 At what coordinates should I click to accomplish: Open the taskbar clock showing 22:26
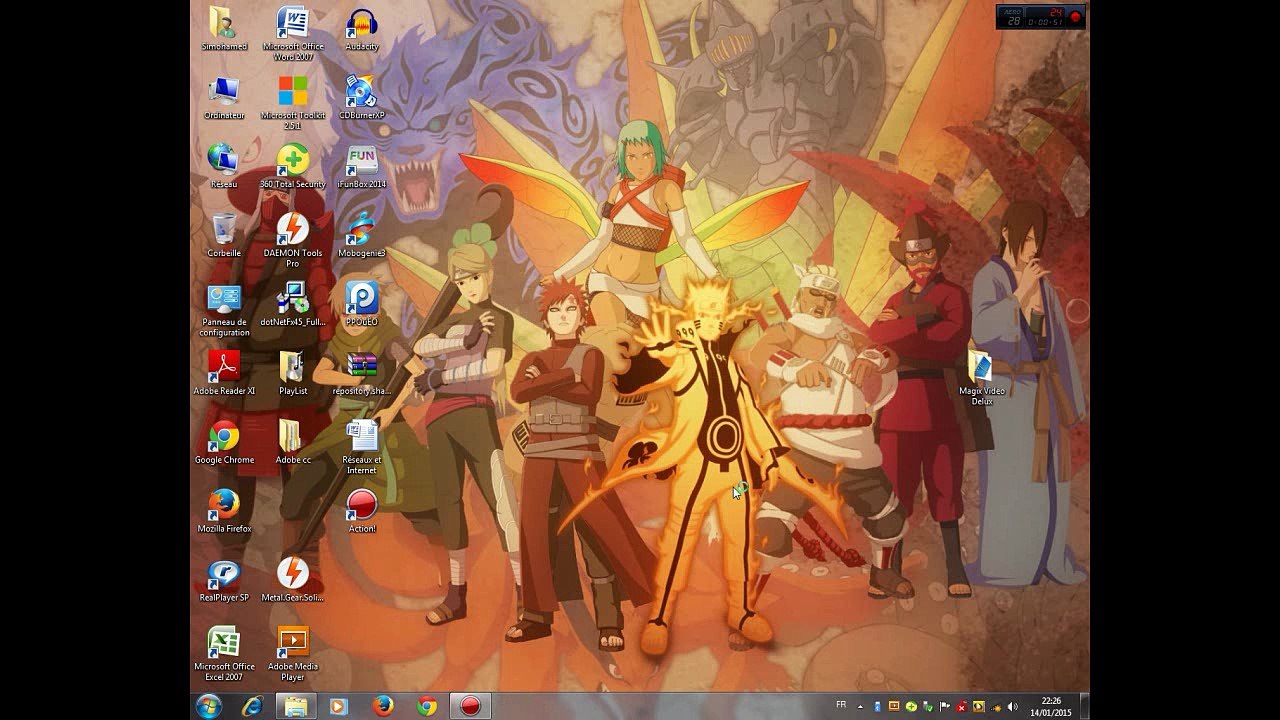pyautogui.click(x=1050, y=706)
